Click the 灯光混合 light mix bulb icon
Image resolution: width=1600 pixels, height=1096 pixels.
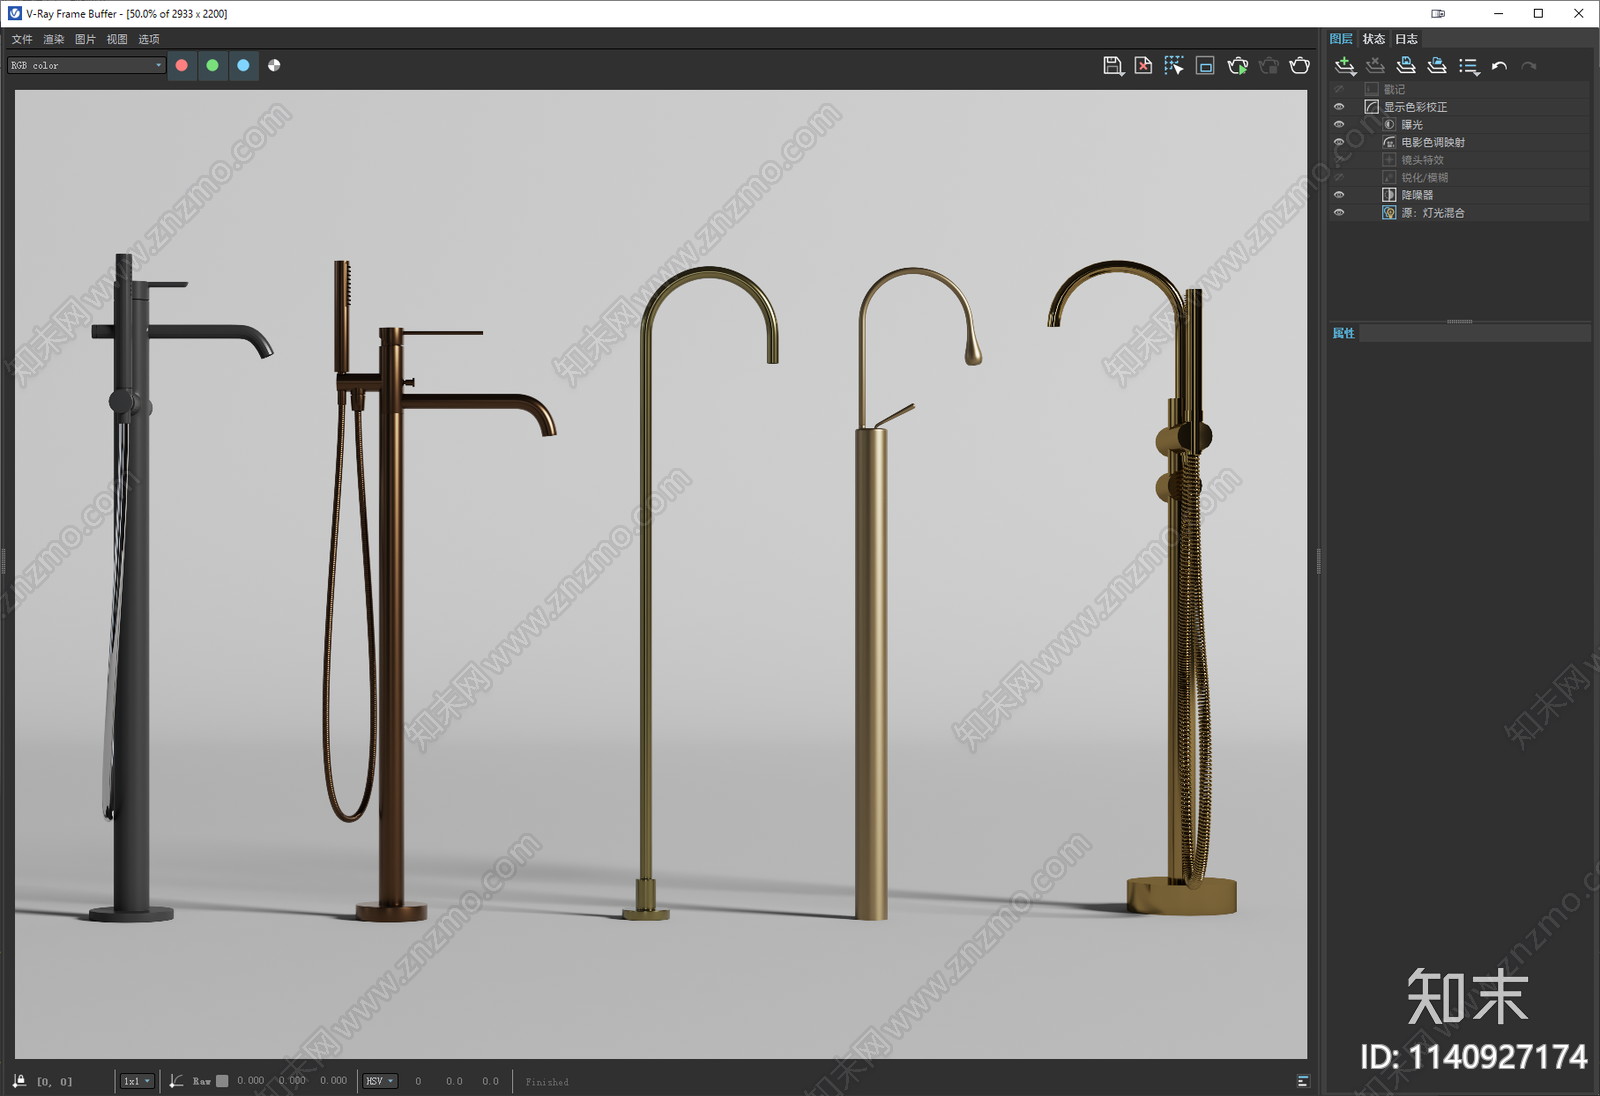point(1389,213)
